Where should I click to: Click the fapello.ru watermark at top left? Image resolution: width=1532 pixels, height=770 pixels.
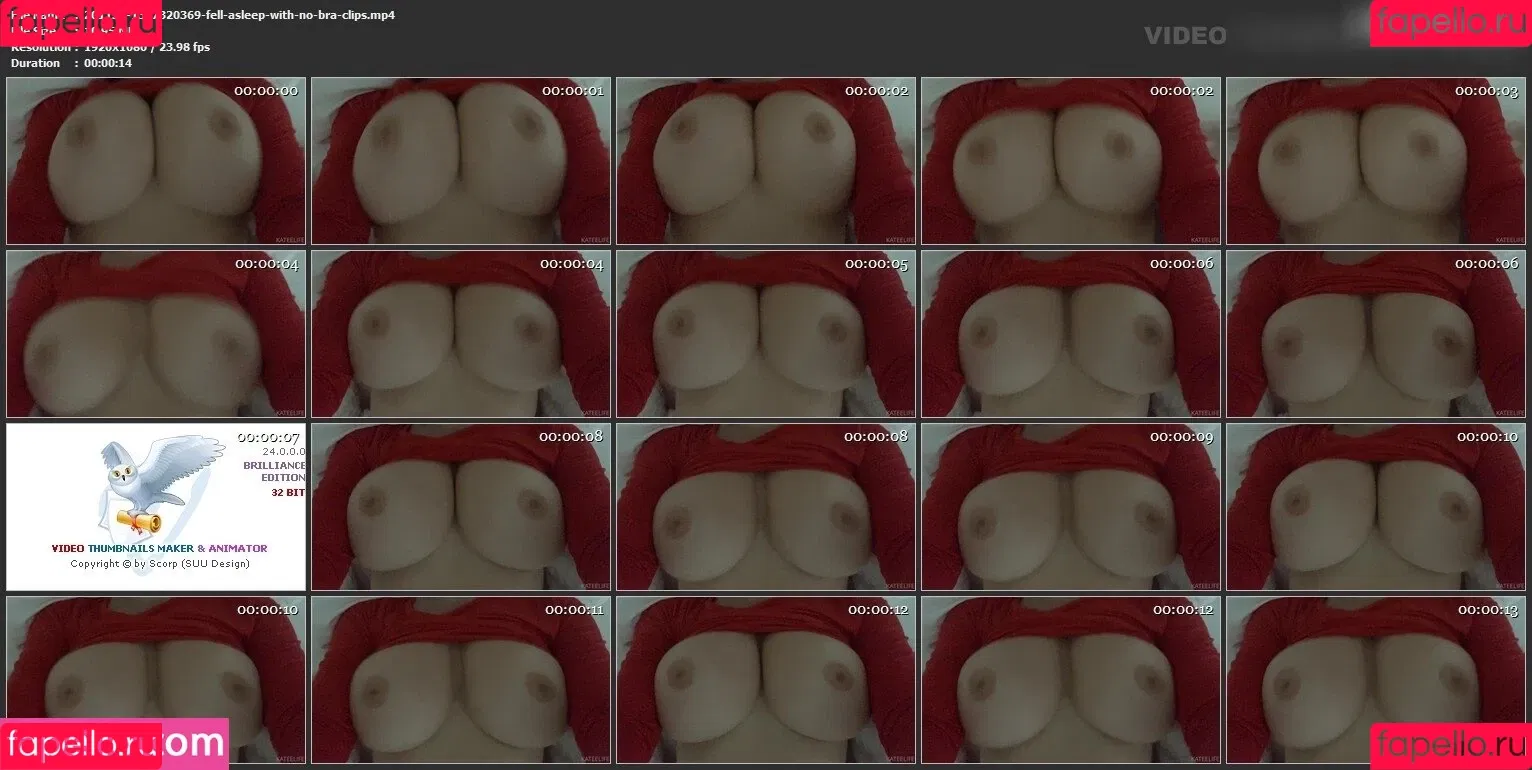point(80,21)
